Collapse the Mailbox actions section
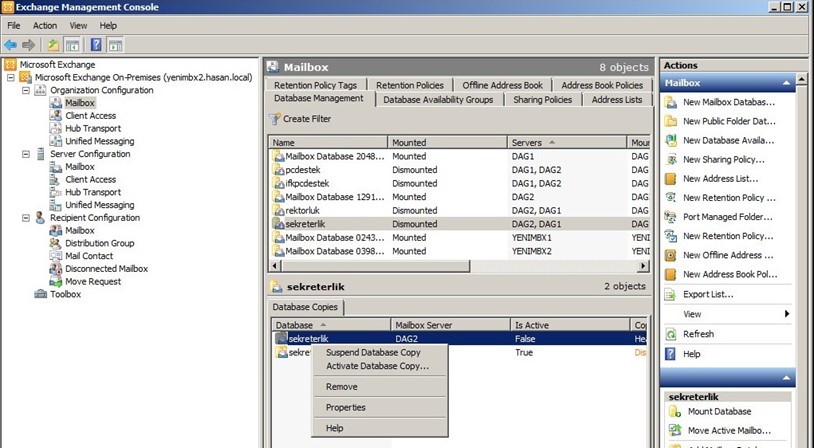 click(786, 83)
